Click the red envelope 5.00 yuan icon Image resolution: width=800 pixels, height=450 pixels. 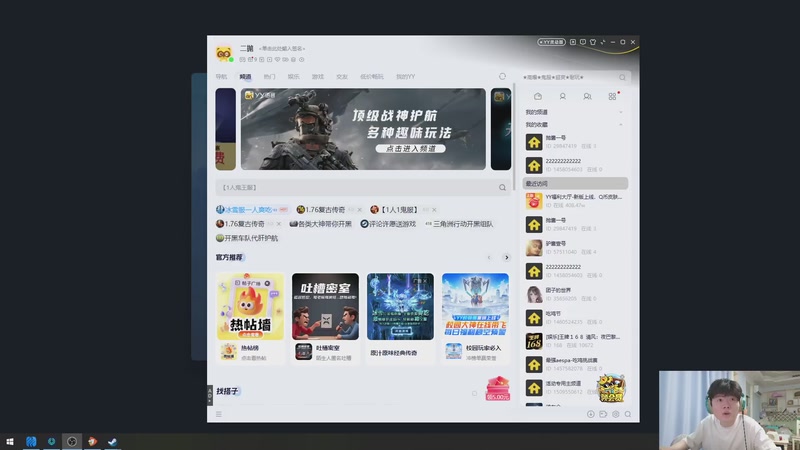(497, 388)
